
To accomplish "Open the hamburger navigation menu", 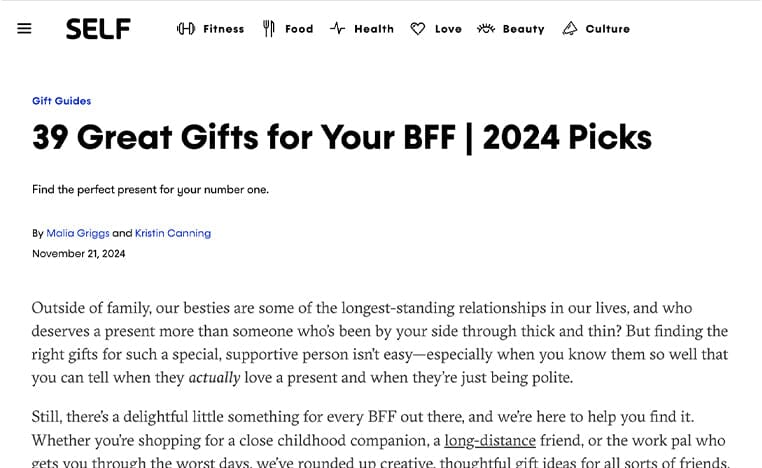I will pyautogui.click(x=24, y=29).
